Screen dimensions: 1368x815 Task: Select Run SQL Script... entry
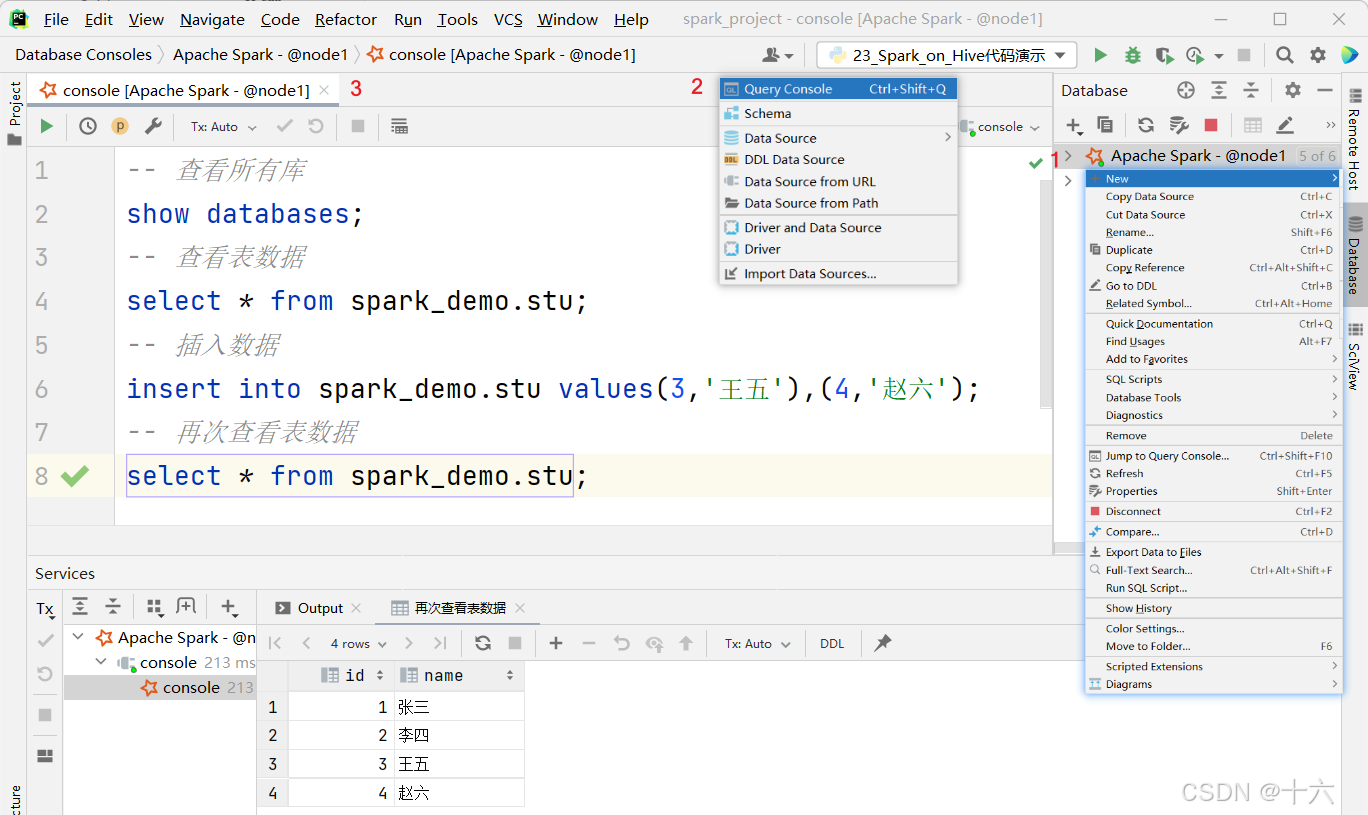point(1213,588)
